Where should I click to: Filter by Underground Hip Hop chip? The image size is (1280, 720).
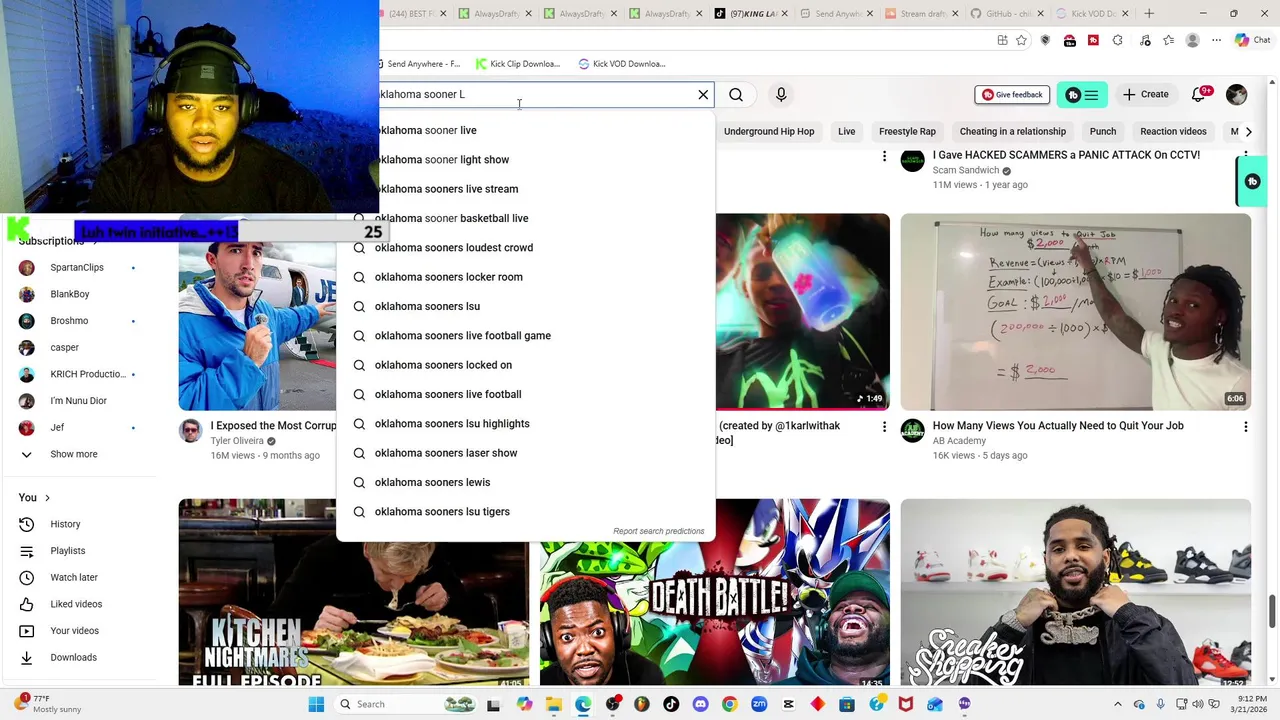769,131
